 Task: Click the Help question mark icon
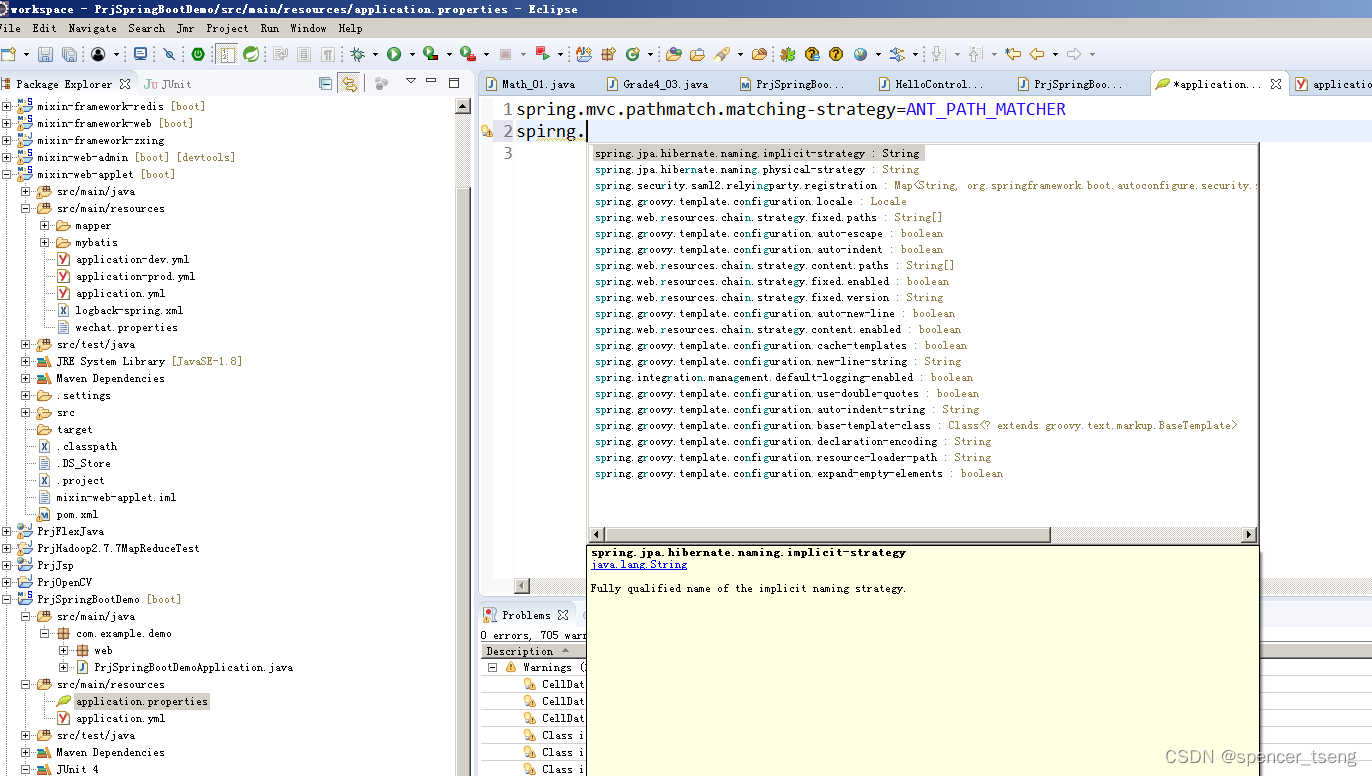click(x=835, y=53)
